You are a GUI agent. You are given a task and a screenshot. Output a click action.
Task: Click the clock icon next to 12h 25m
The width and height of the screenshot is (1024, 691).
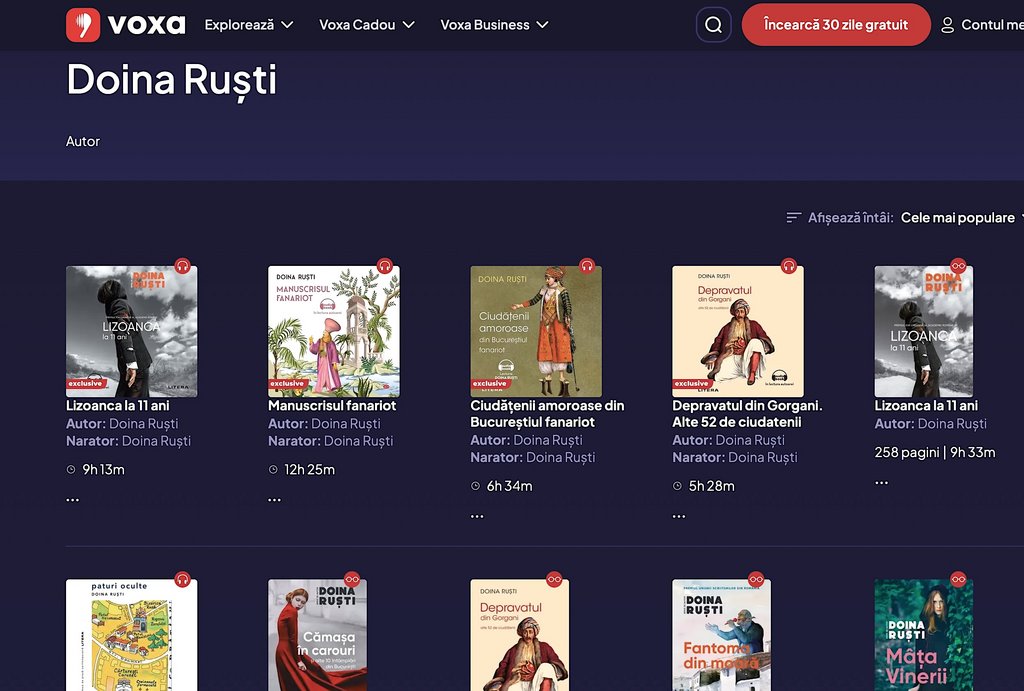pos(273,470)
